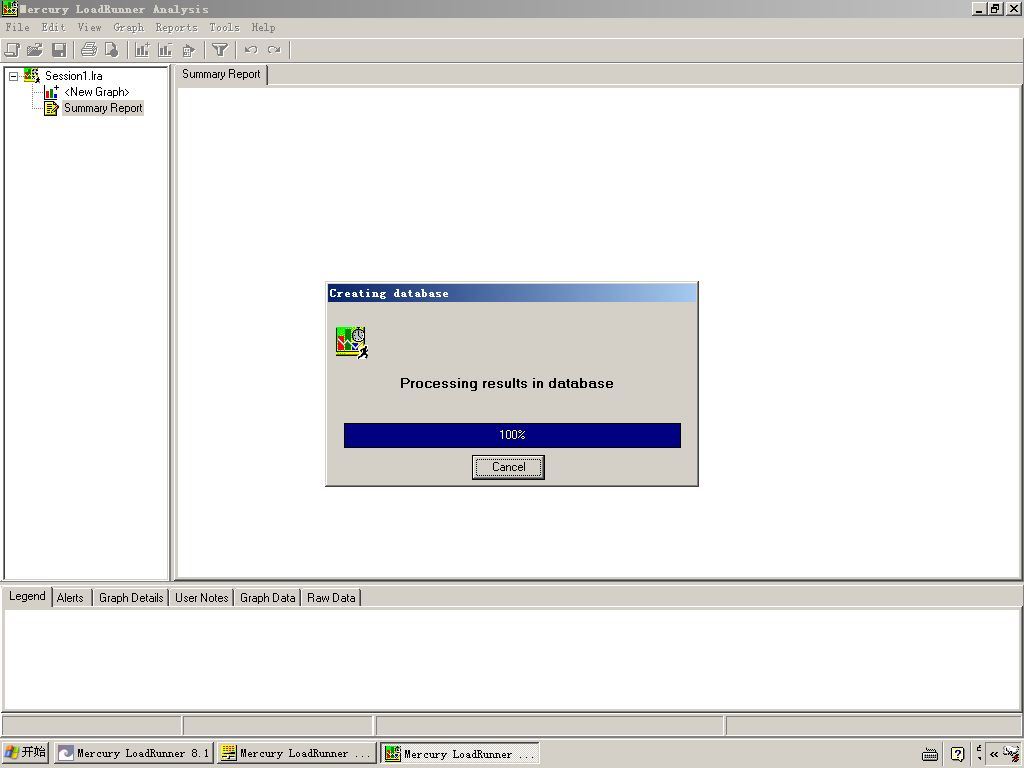Open the View menu
Screen dimensions: 1024x768
(89, 27)
